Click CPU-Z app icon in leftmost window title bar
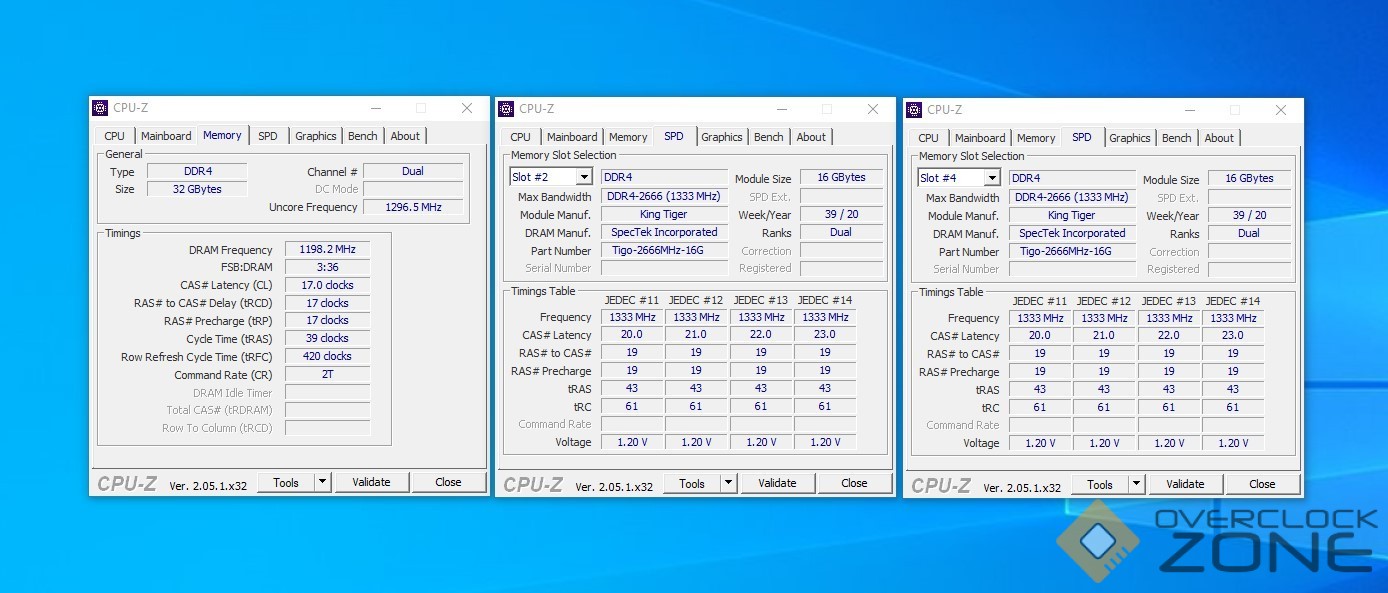Viewport: 1388px width, 593px height. (100, 108)
